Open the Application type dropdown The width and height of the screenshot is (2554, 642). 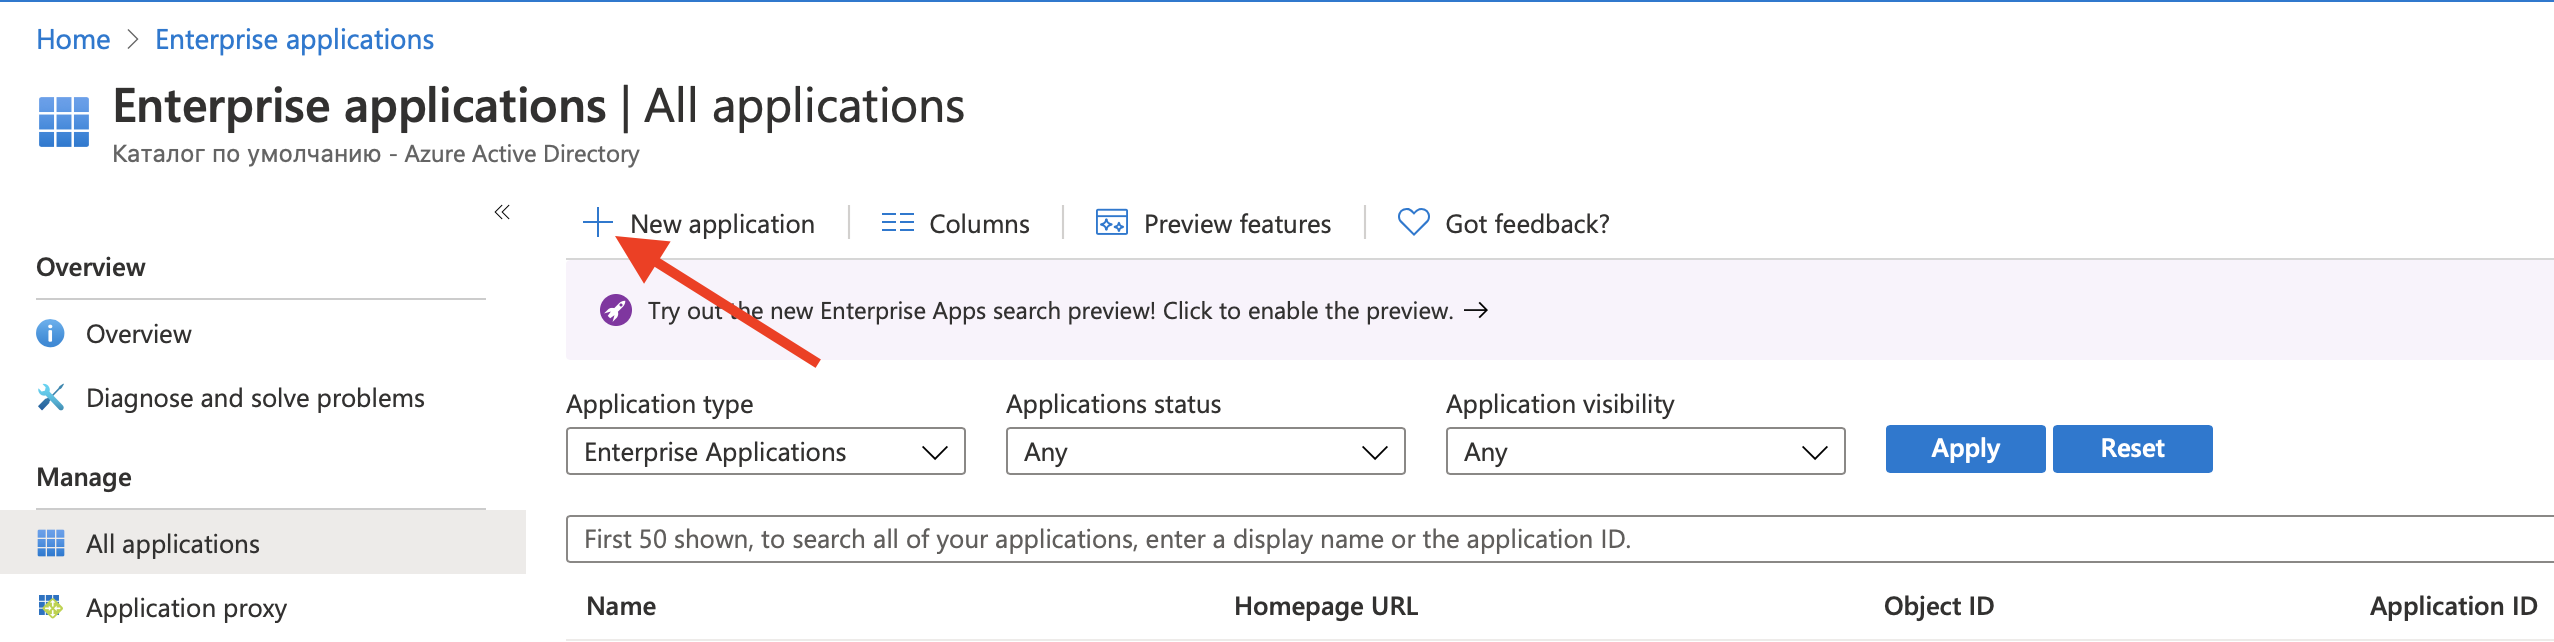(765, 452)
